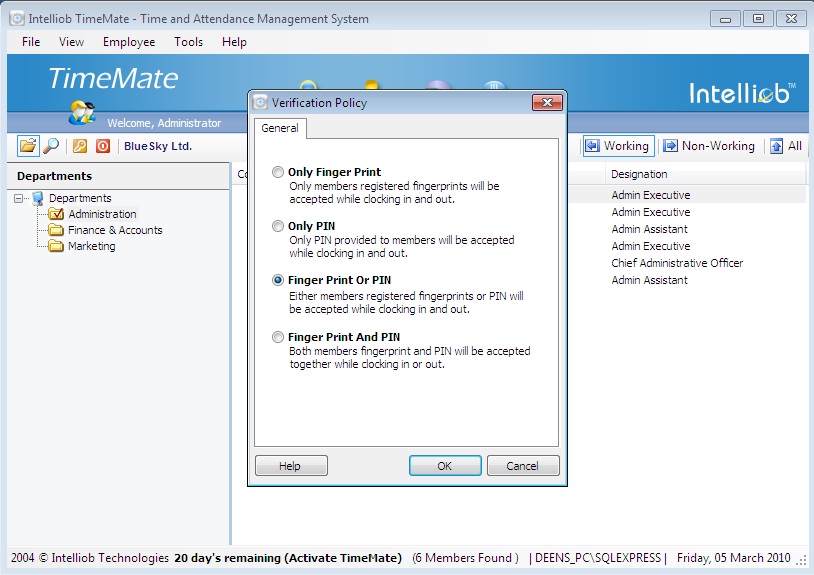
Task: Select the Finger Print And PIN option
Action: [278, 337]
